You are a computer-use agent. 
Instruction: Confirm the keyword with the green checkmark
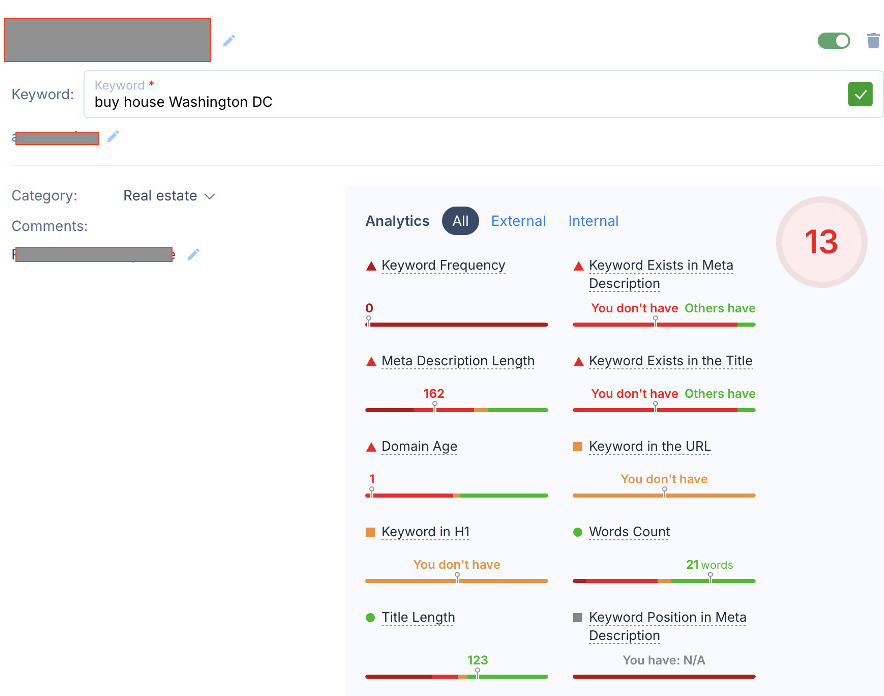[x=860, y=94]
